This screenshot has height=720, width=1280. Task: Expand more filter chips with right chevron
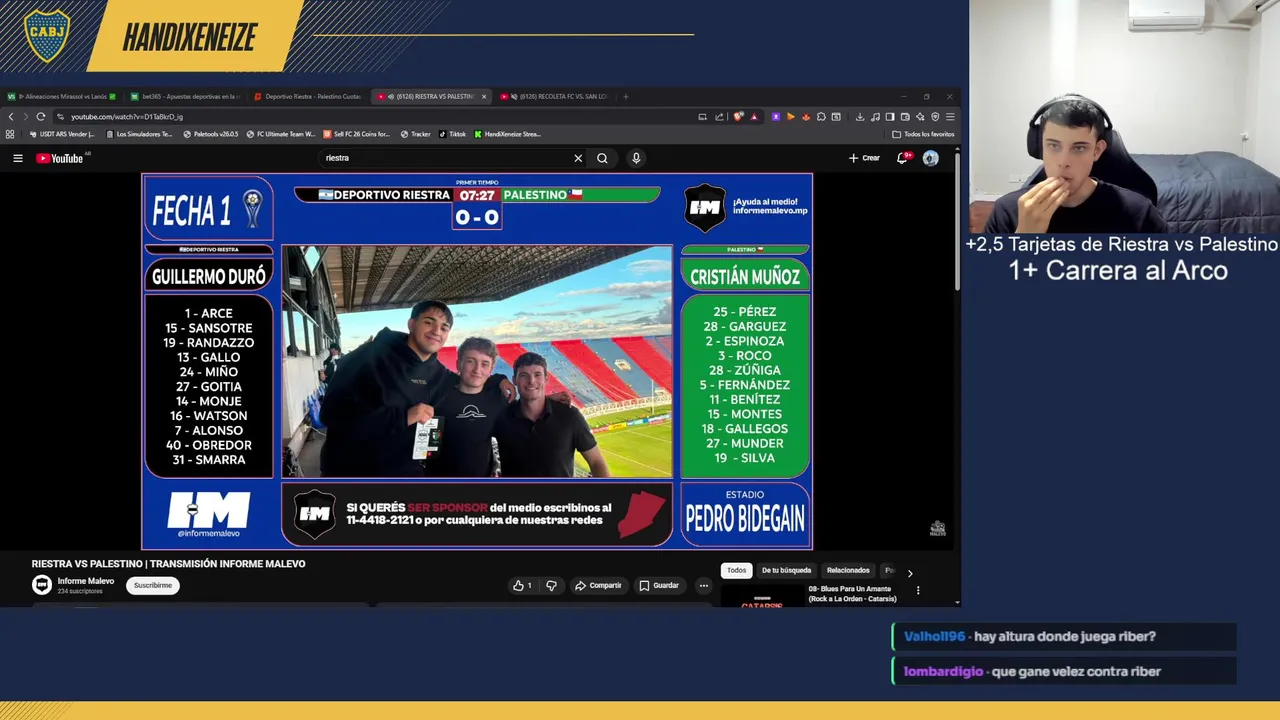[x=910, y=573]
